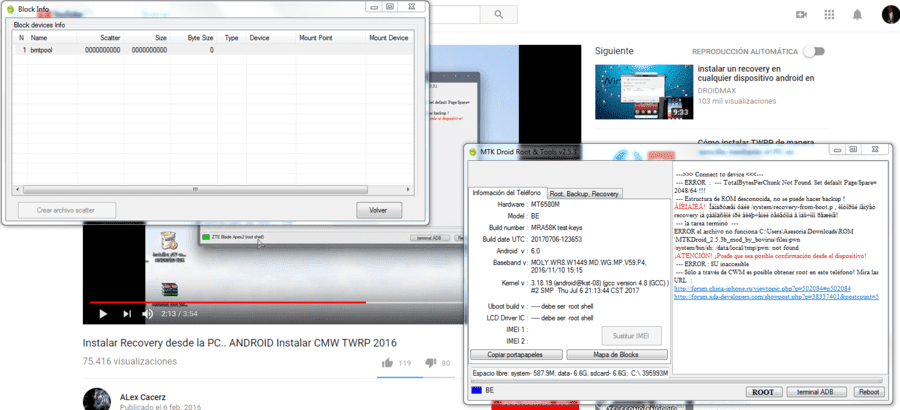900x410 pixels.
Task: Click Block Info Android title icon
Action: 10,9
